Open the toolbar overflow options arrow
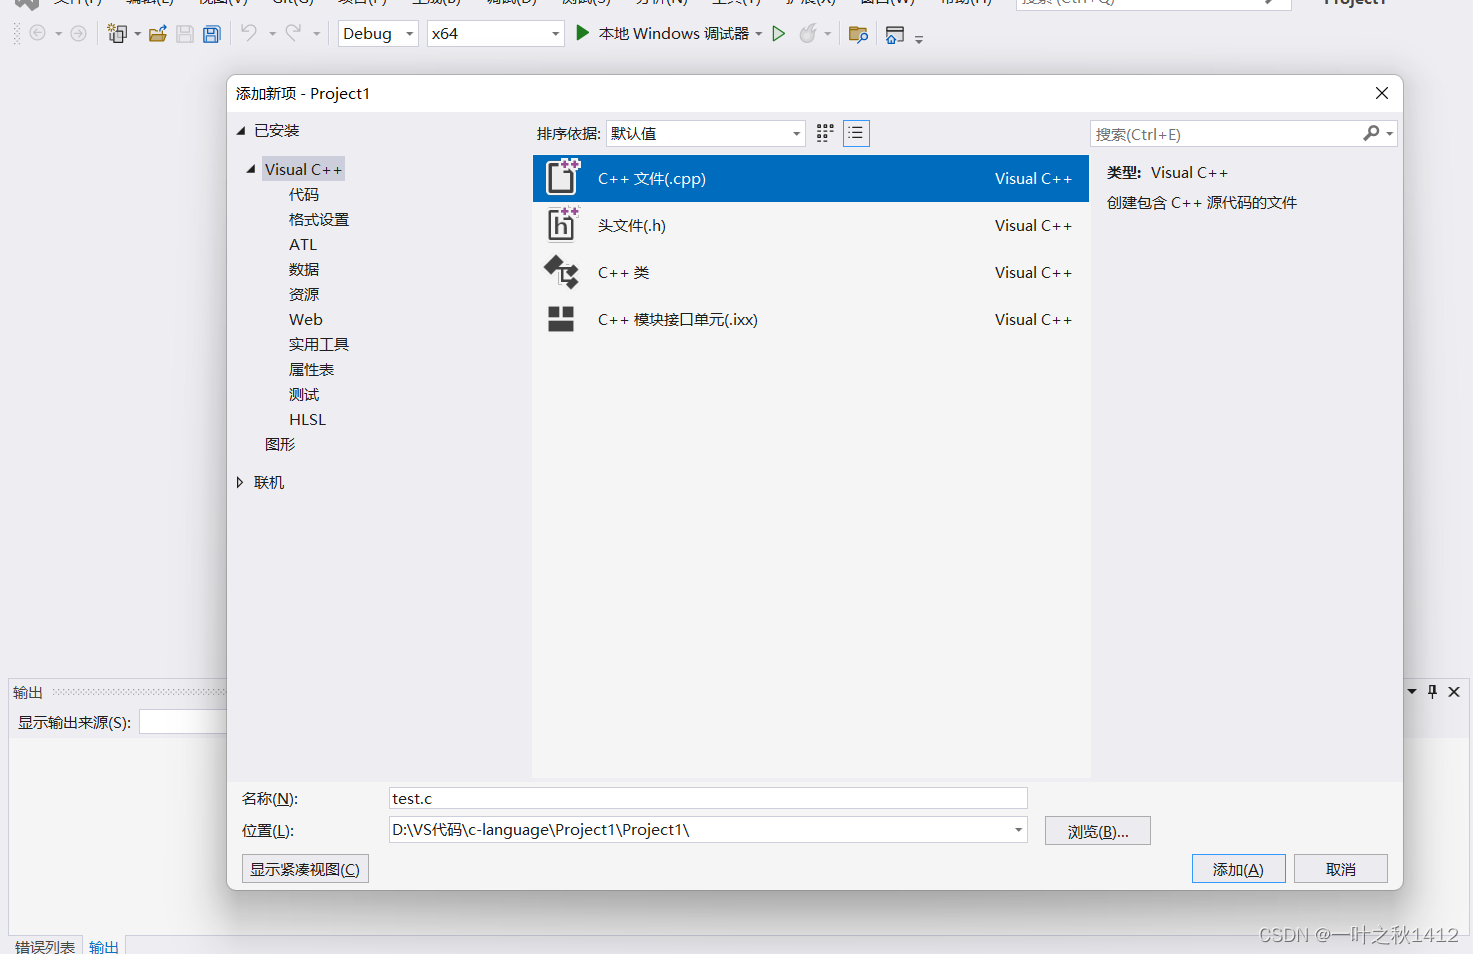This screenshot has height=954, width=1473. point(919,40)
